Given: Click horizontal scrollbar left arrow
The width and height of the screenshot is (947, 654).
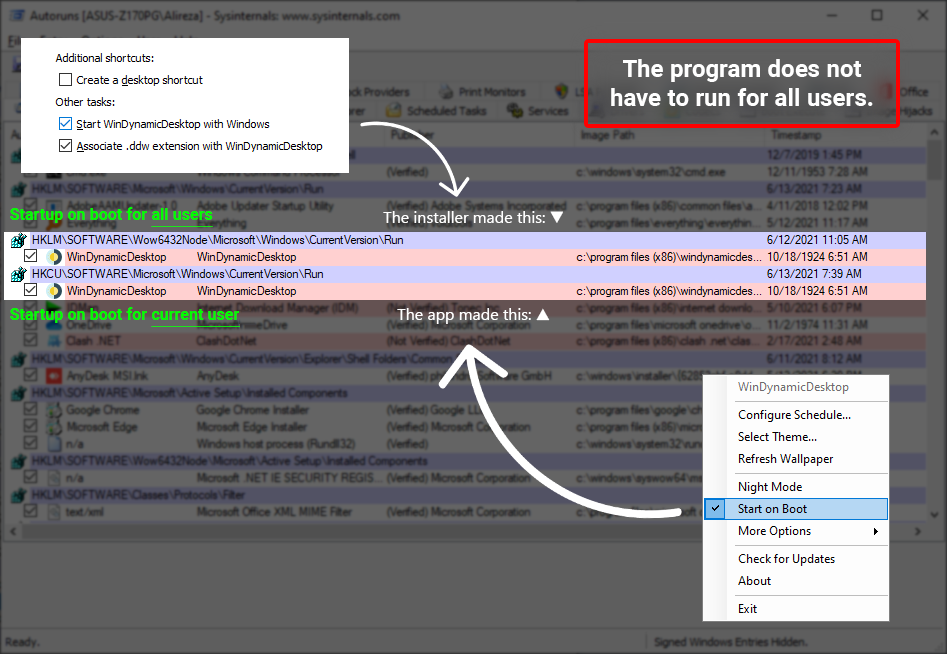Looking at the screenshot, I should 13,531.
